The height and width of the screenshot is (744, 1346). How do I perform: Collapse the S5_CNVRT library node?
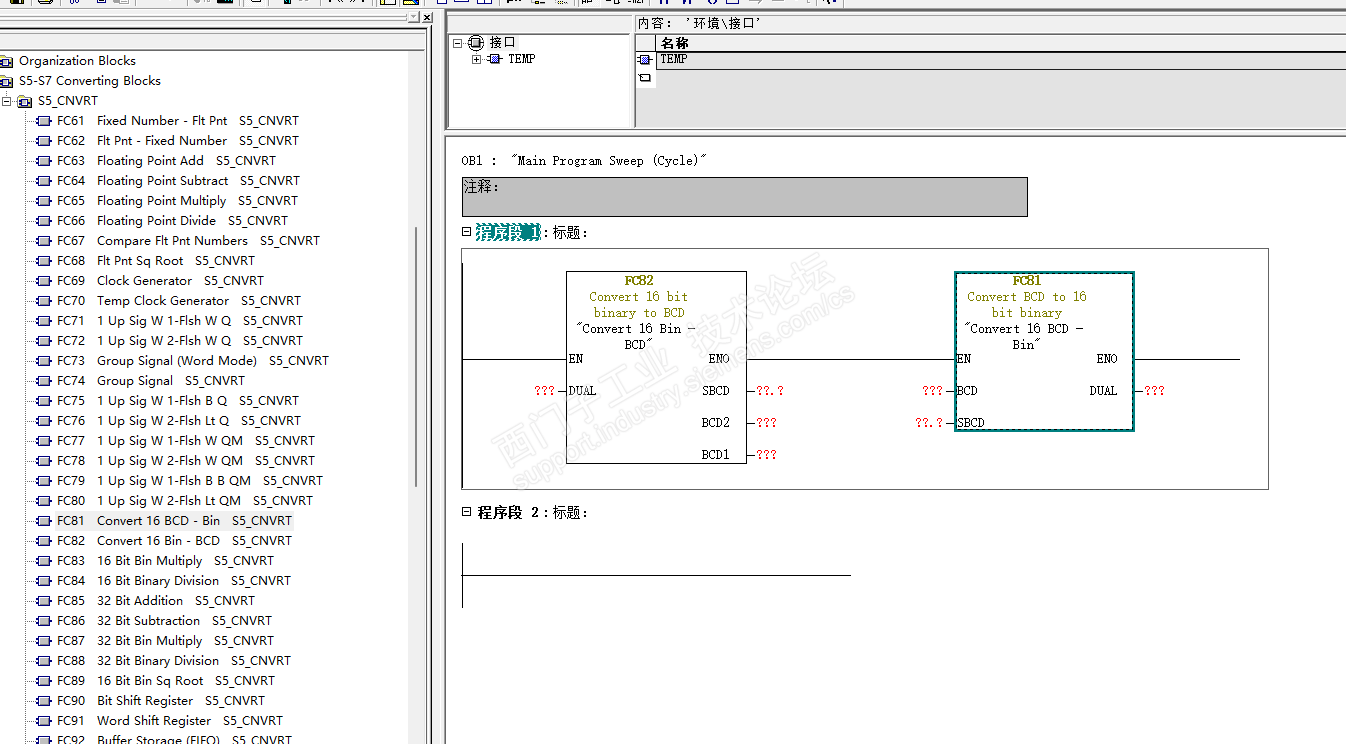[x=7, y=101]
